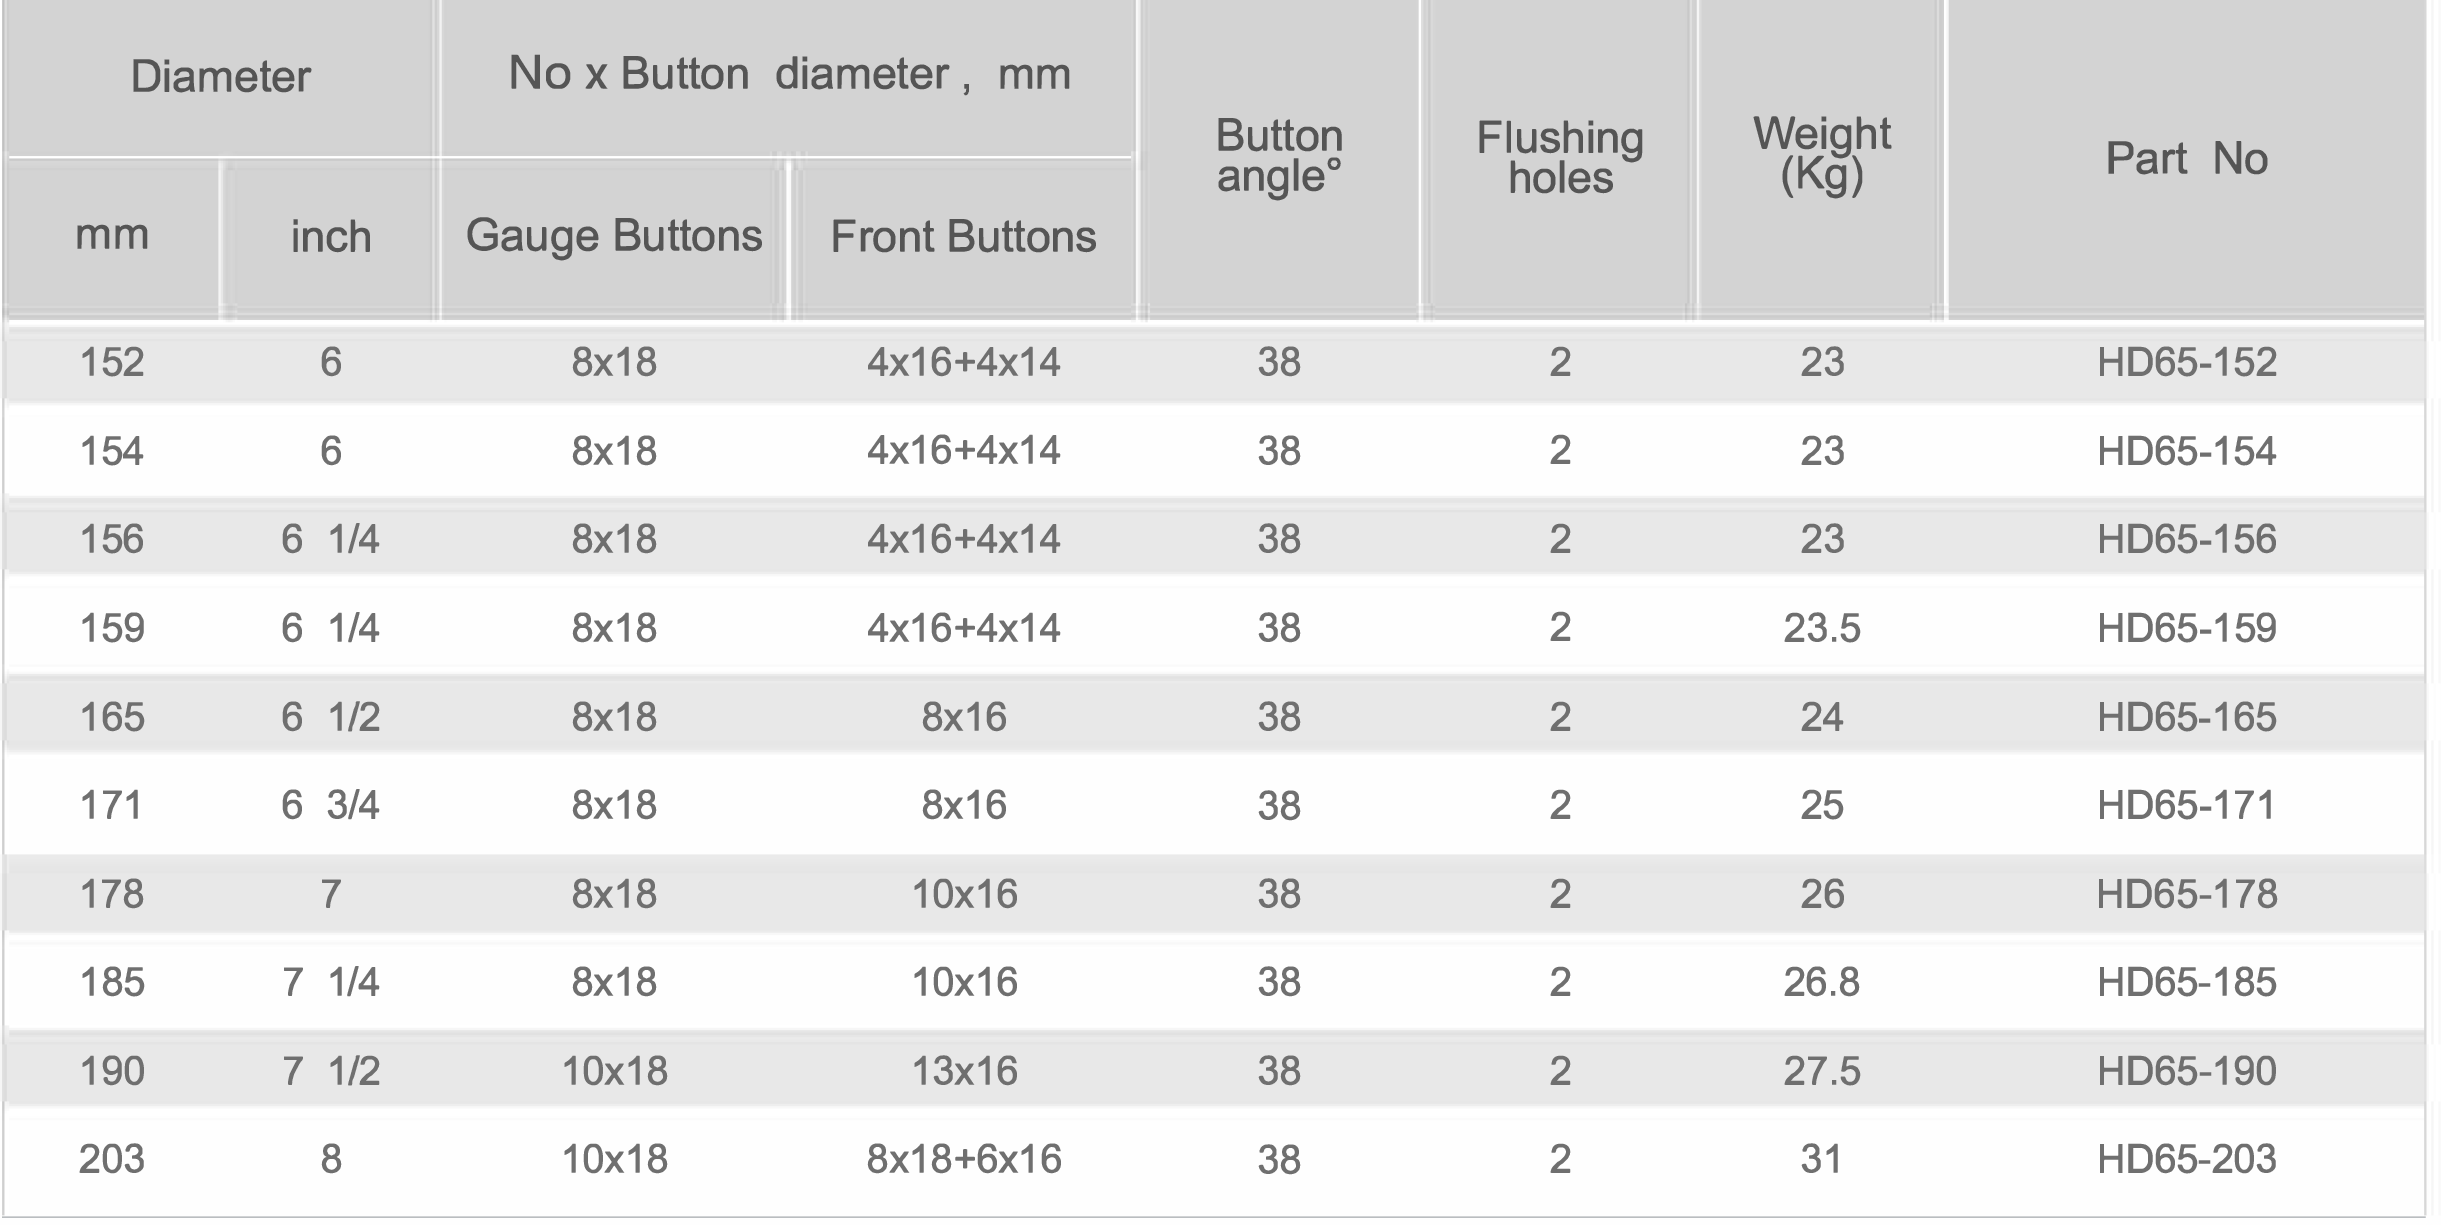Click the 6 3/4 inch cell

point(330,805)
